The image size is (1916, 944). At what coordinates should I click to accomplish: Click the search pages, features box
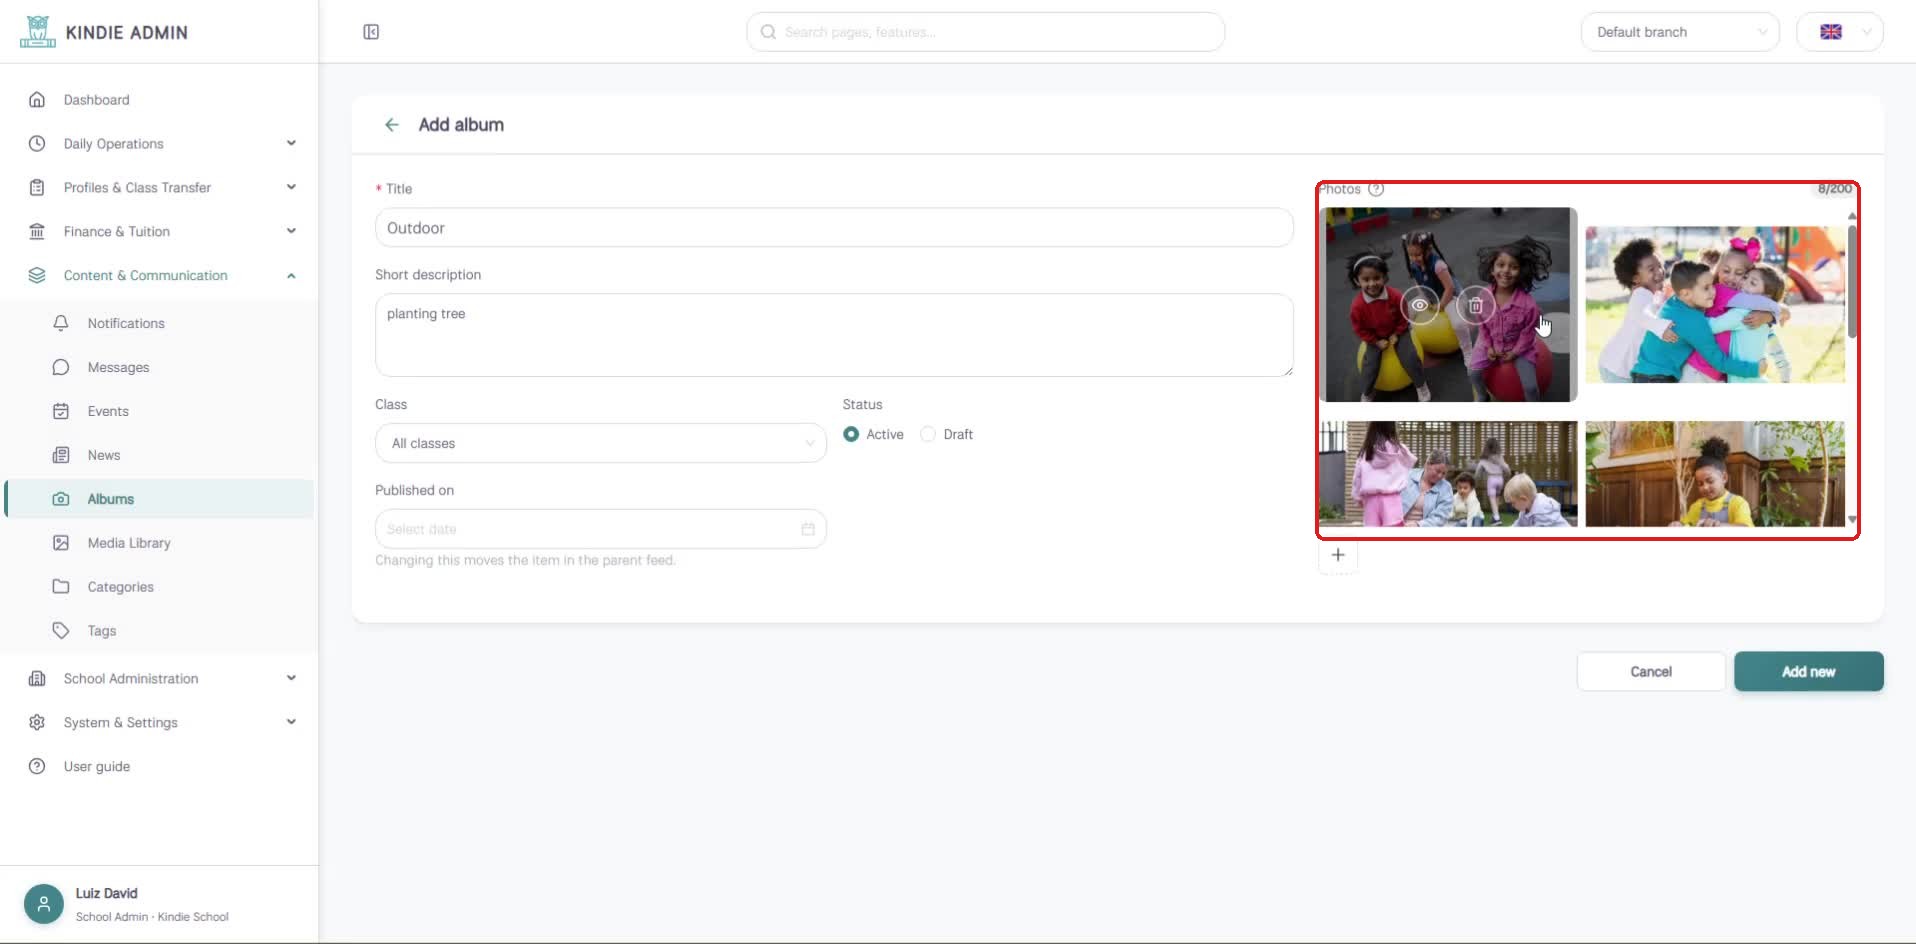tap(985, 32)
